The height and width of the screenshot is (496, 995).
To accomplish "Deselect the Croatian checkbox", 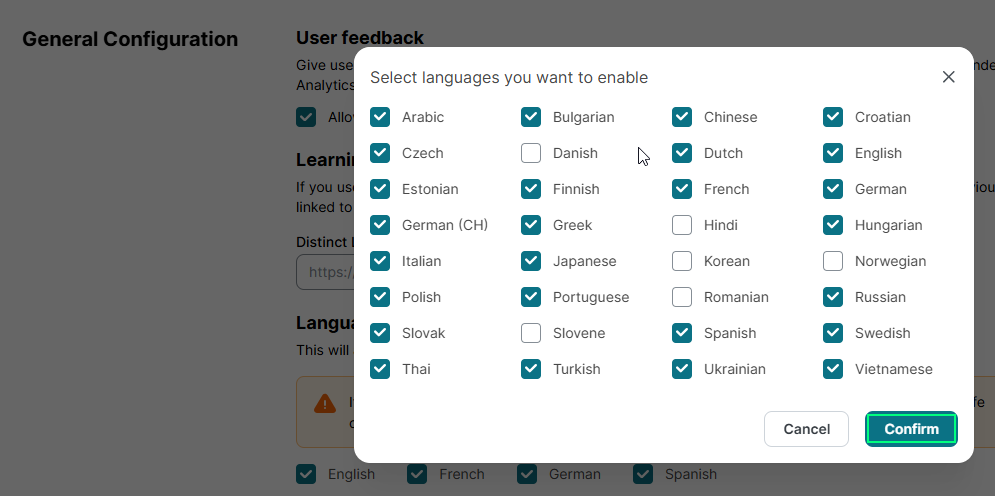I will (x=833, y=117).
